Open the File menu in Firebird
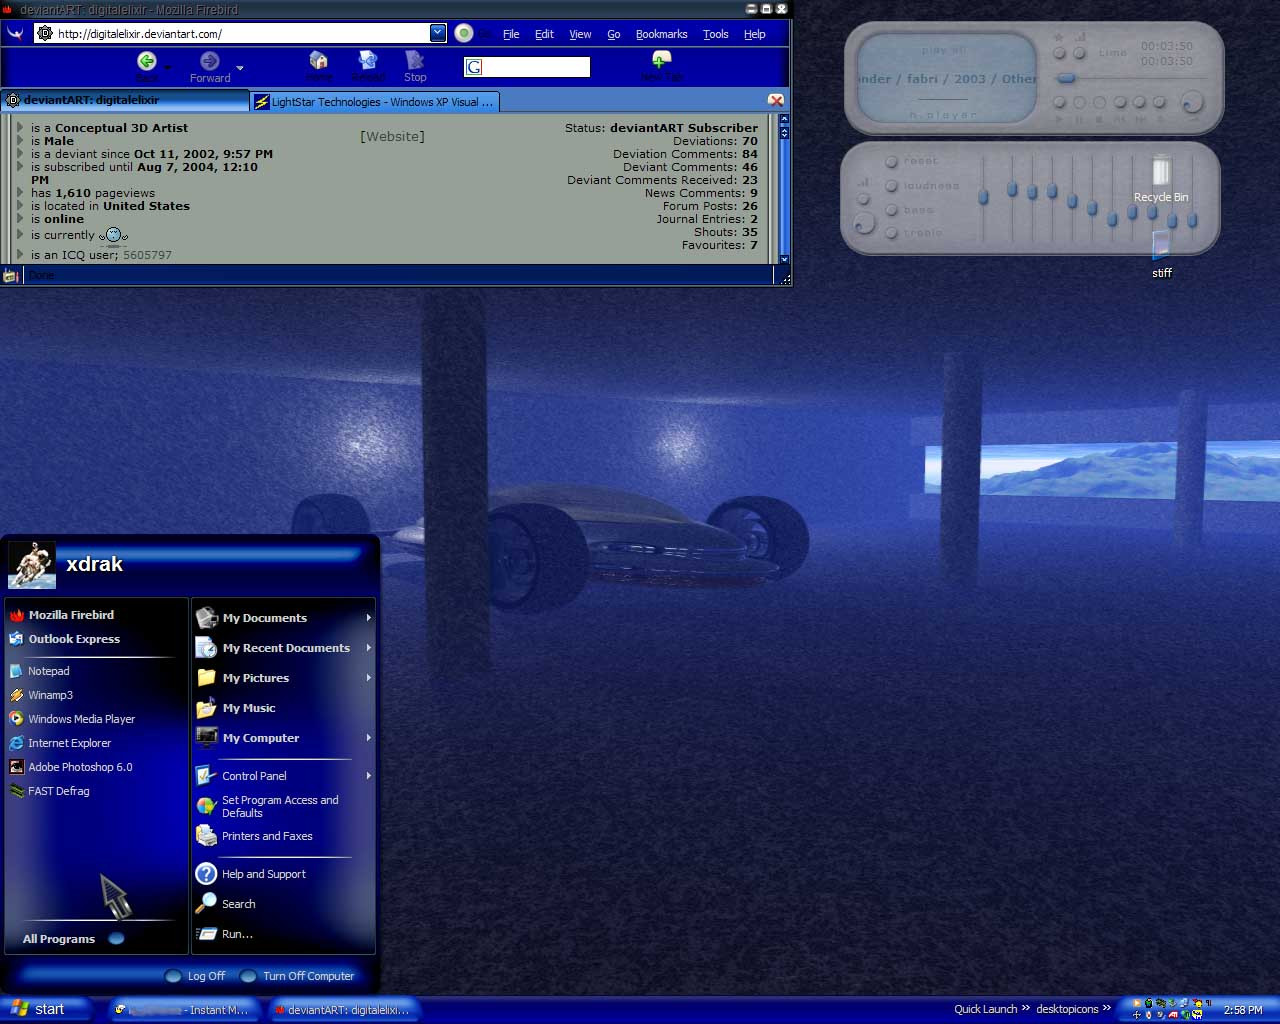Viewport: 1280px width, 1024px height. point(511,34)
